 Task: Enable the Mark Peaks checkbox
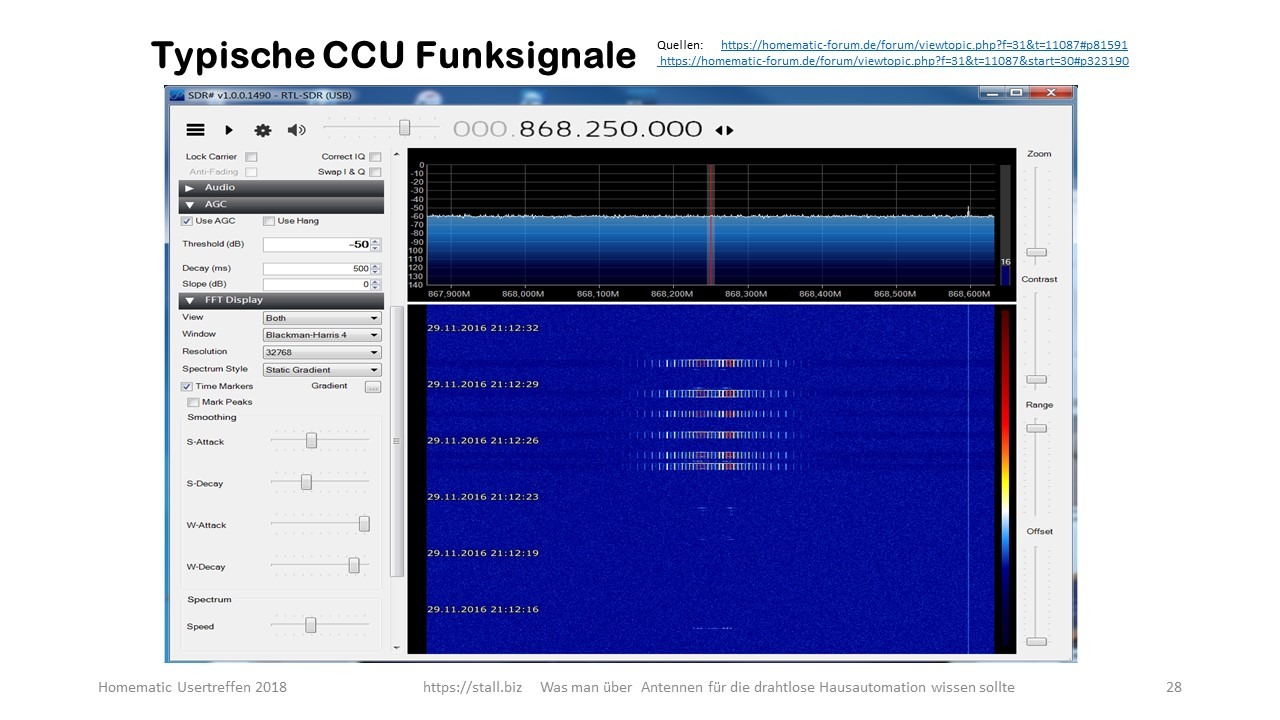click(194, 402)
